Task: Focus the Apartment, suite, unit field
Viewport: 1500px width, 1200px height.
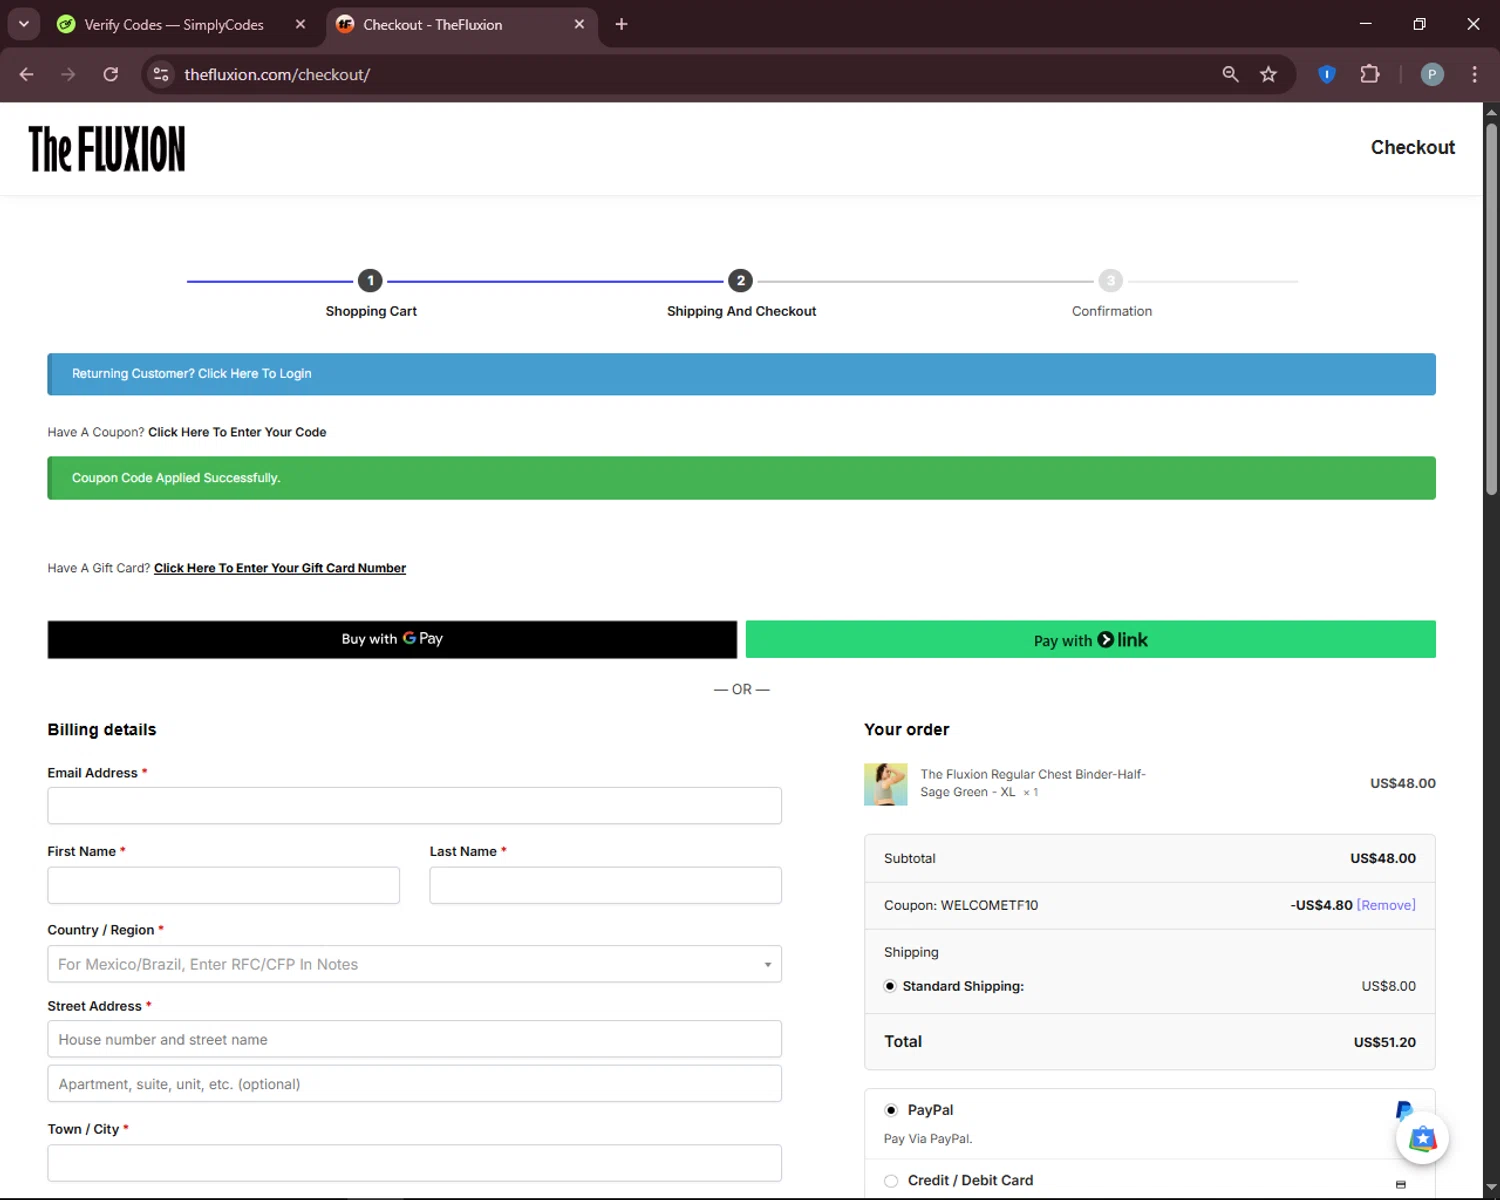Action: coord(414,1084)
